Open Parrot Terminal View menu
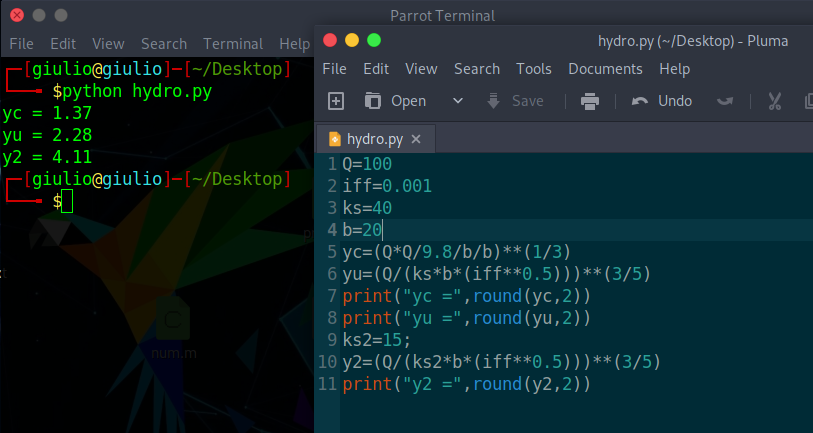813x433 pixels. (108, 44)
